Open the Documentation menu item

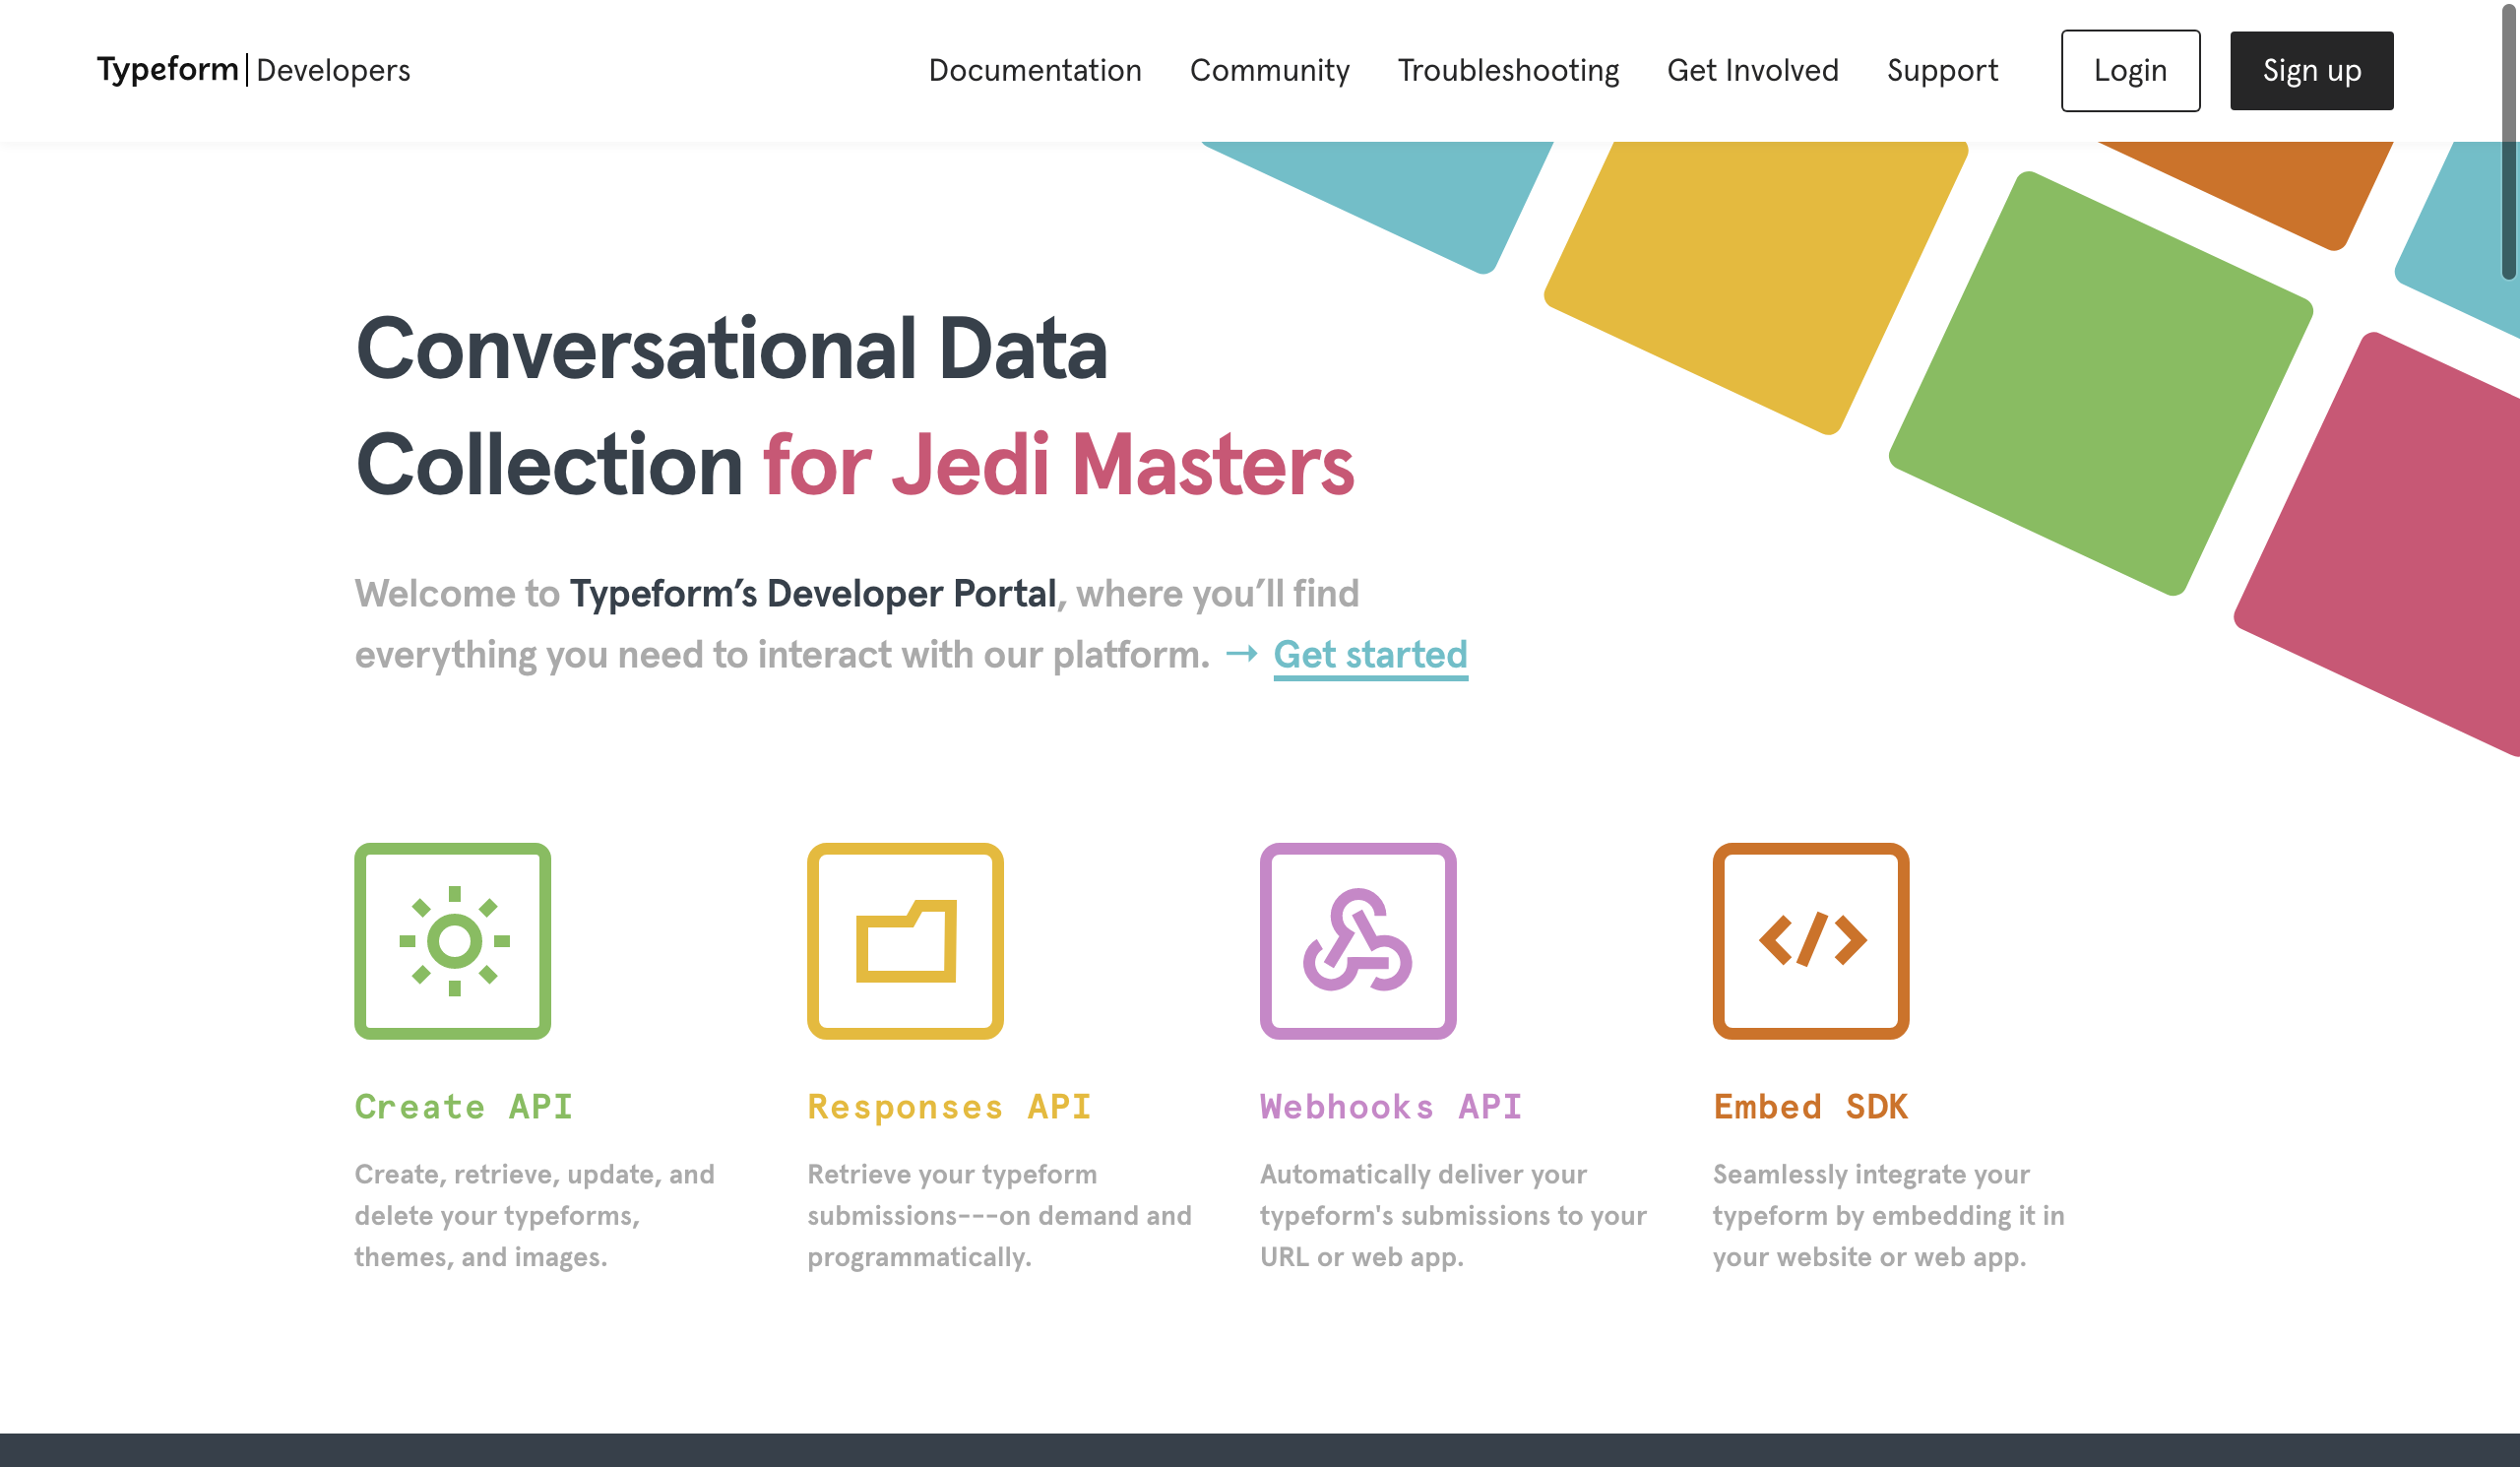coord(1035,70)
